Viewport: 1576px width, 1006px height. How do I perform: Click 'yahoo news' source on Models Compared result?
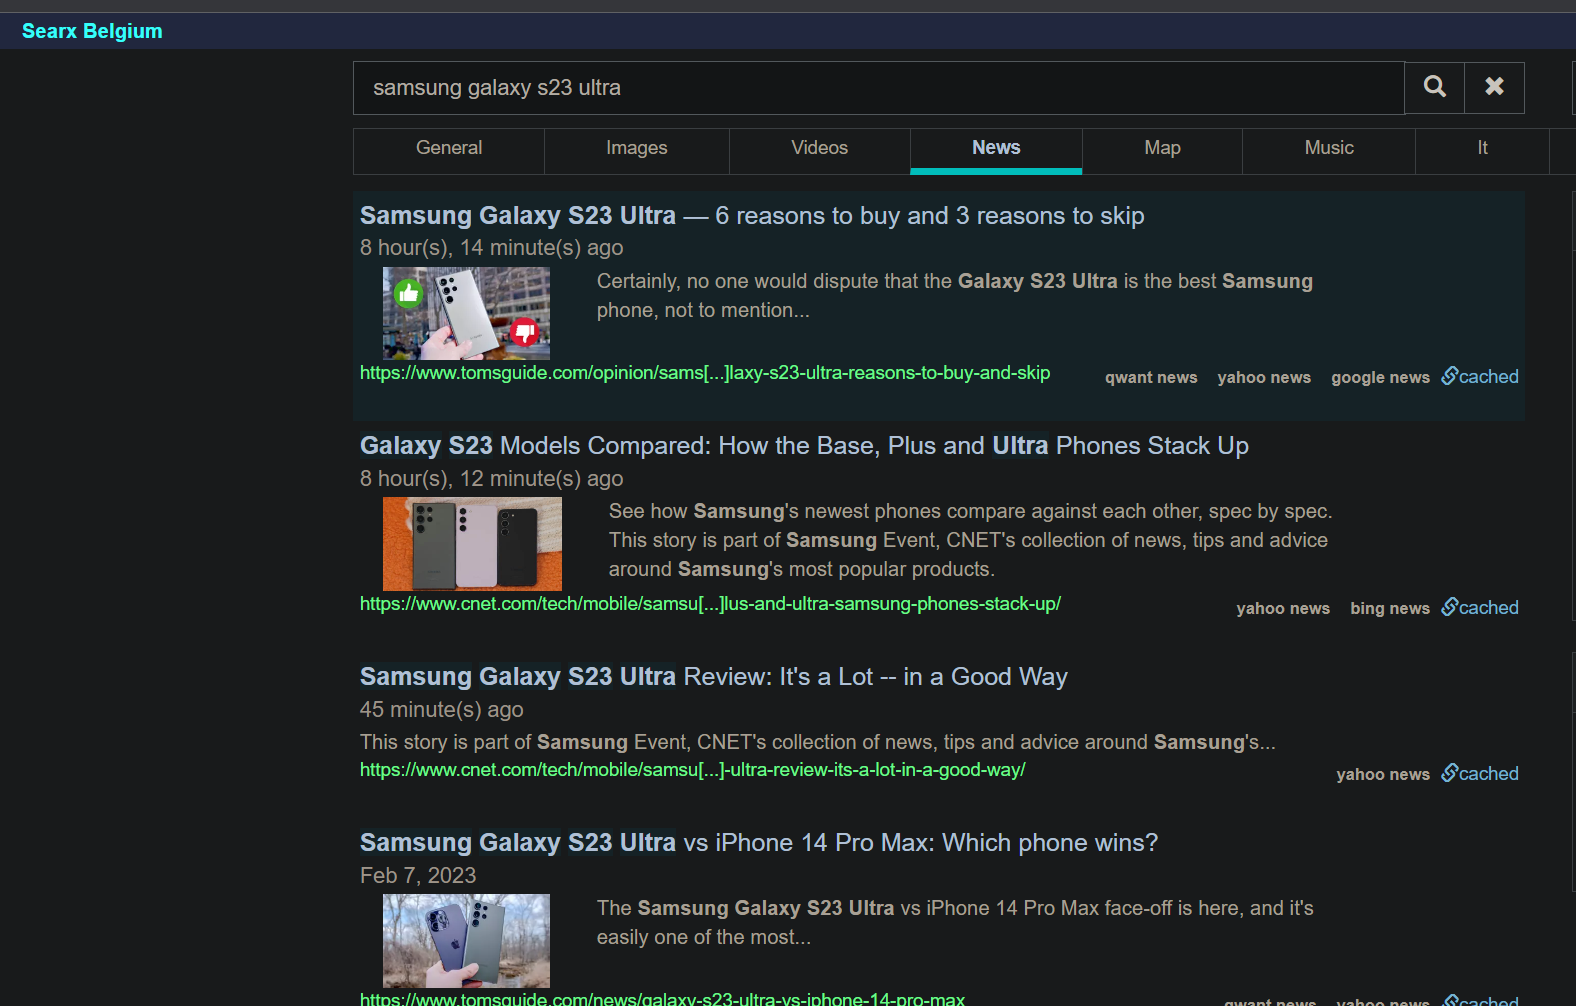pos(1283,608)
